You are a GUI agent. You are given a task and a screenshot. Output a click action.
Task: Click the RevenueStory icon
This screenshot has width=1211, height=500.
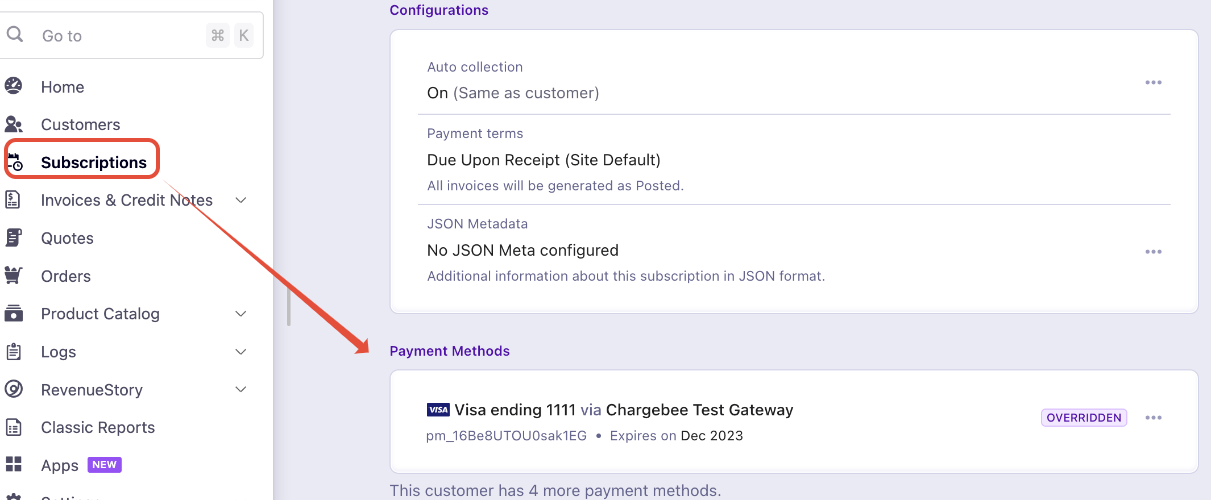pyautogui.click(x=14, y=390)
